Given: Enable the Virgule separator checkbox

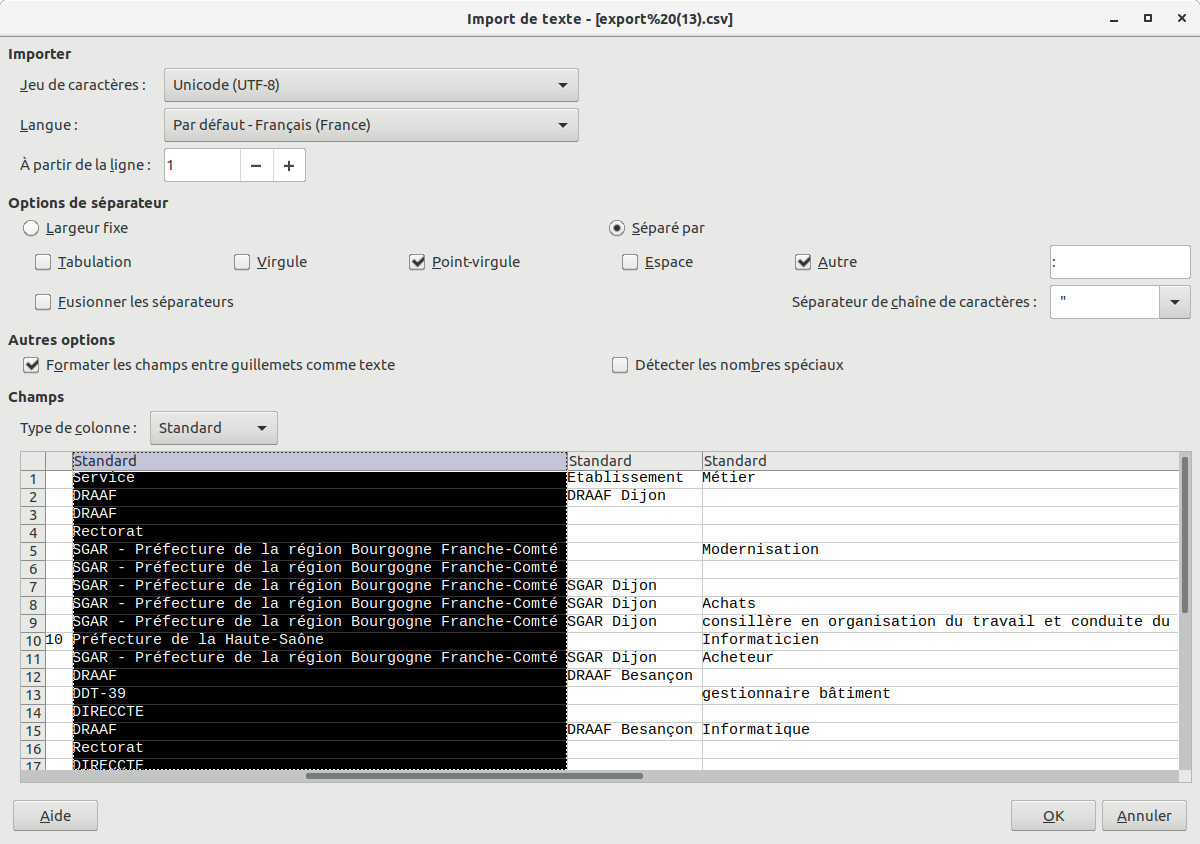Looking at the screenshot, I should click(x=242, y=262).
